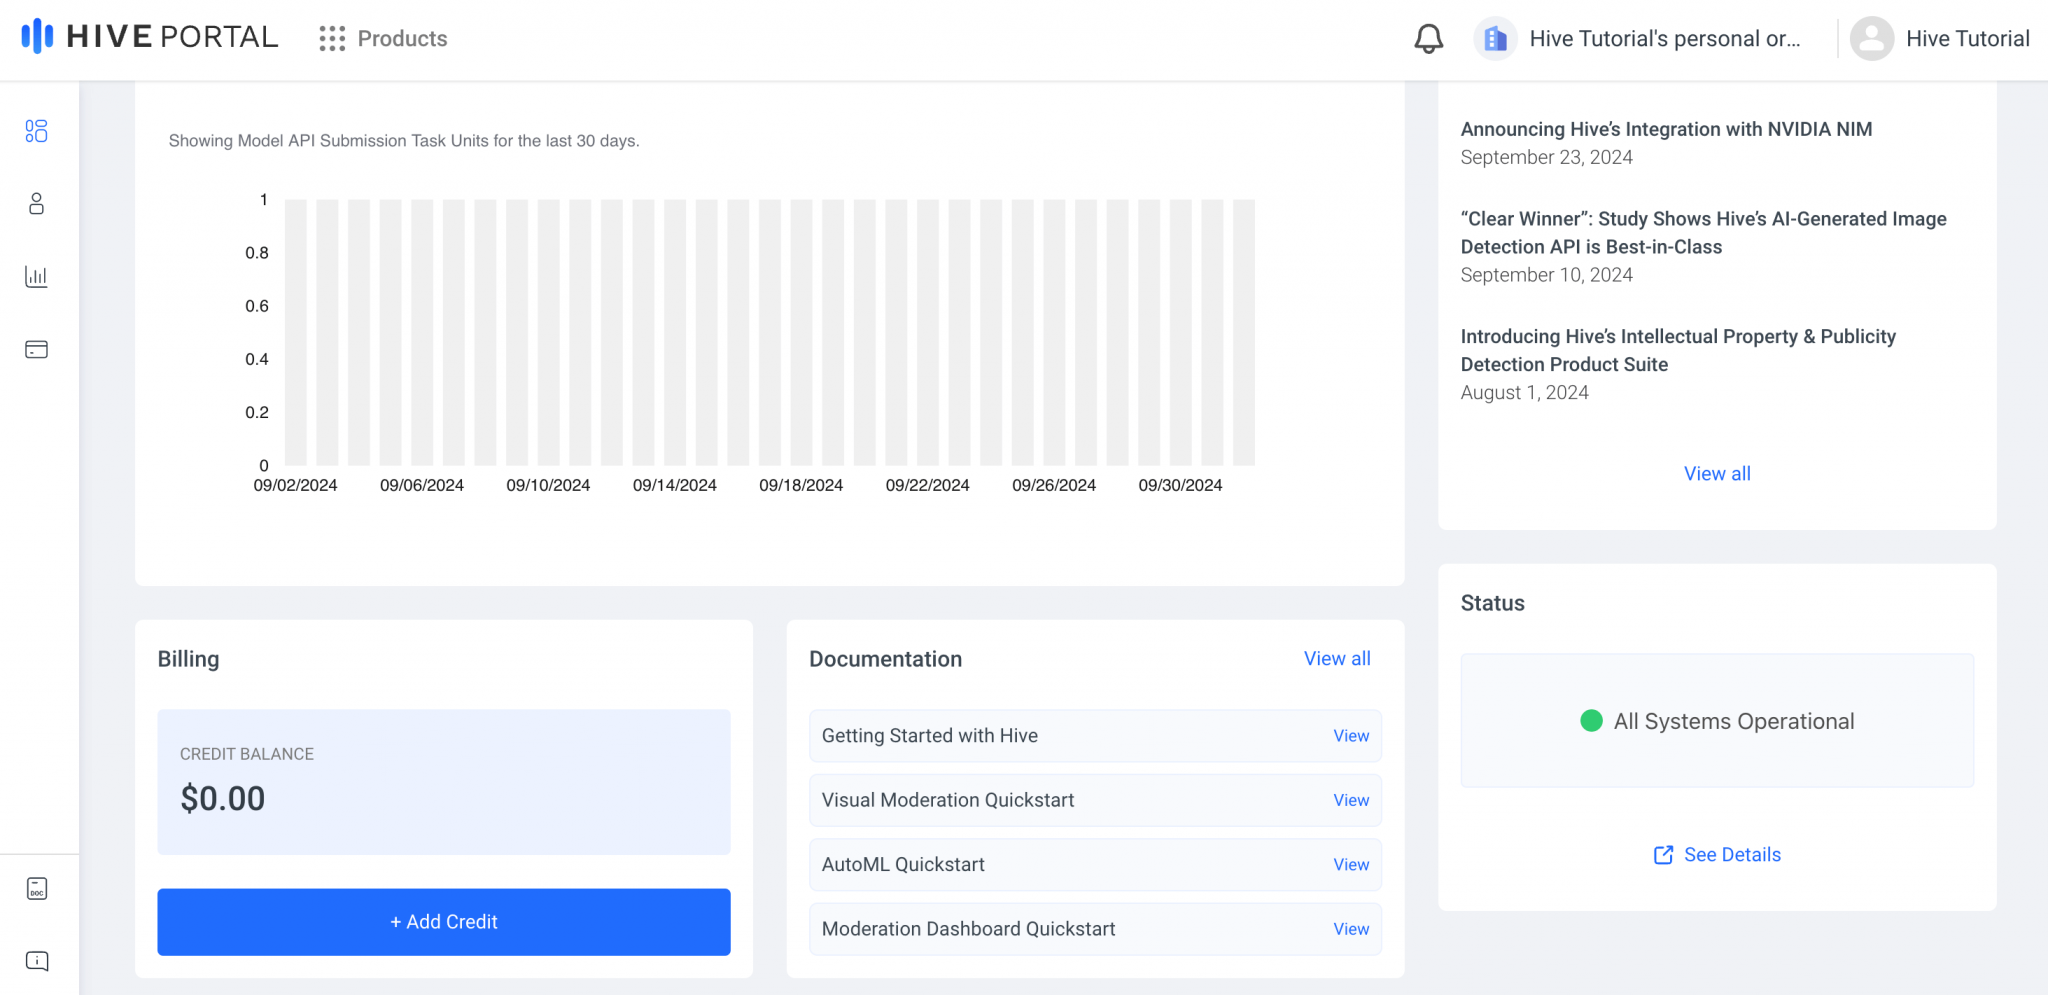The height and width of the screenshot is (995, 2048).
Task: Open notifications via the bell icon
Action: click(1428, 38)
